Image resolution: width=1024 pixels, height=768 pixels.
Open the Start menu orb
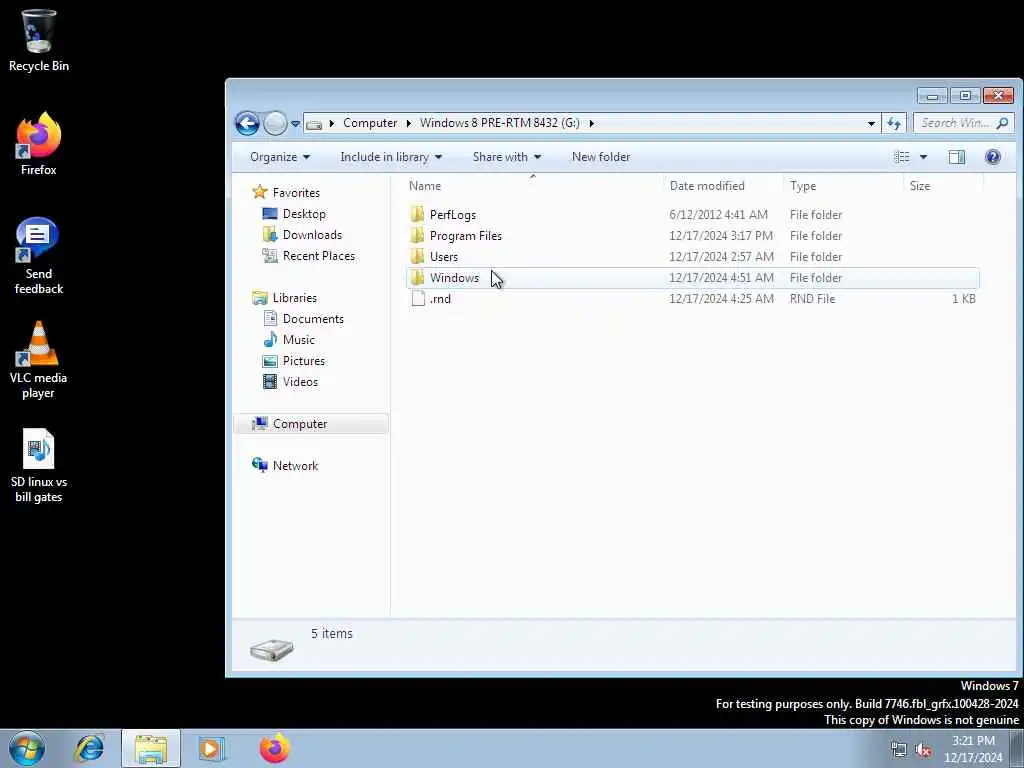point(27,748)
